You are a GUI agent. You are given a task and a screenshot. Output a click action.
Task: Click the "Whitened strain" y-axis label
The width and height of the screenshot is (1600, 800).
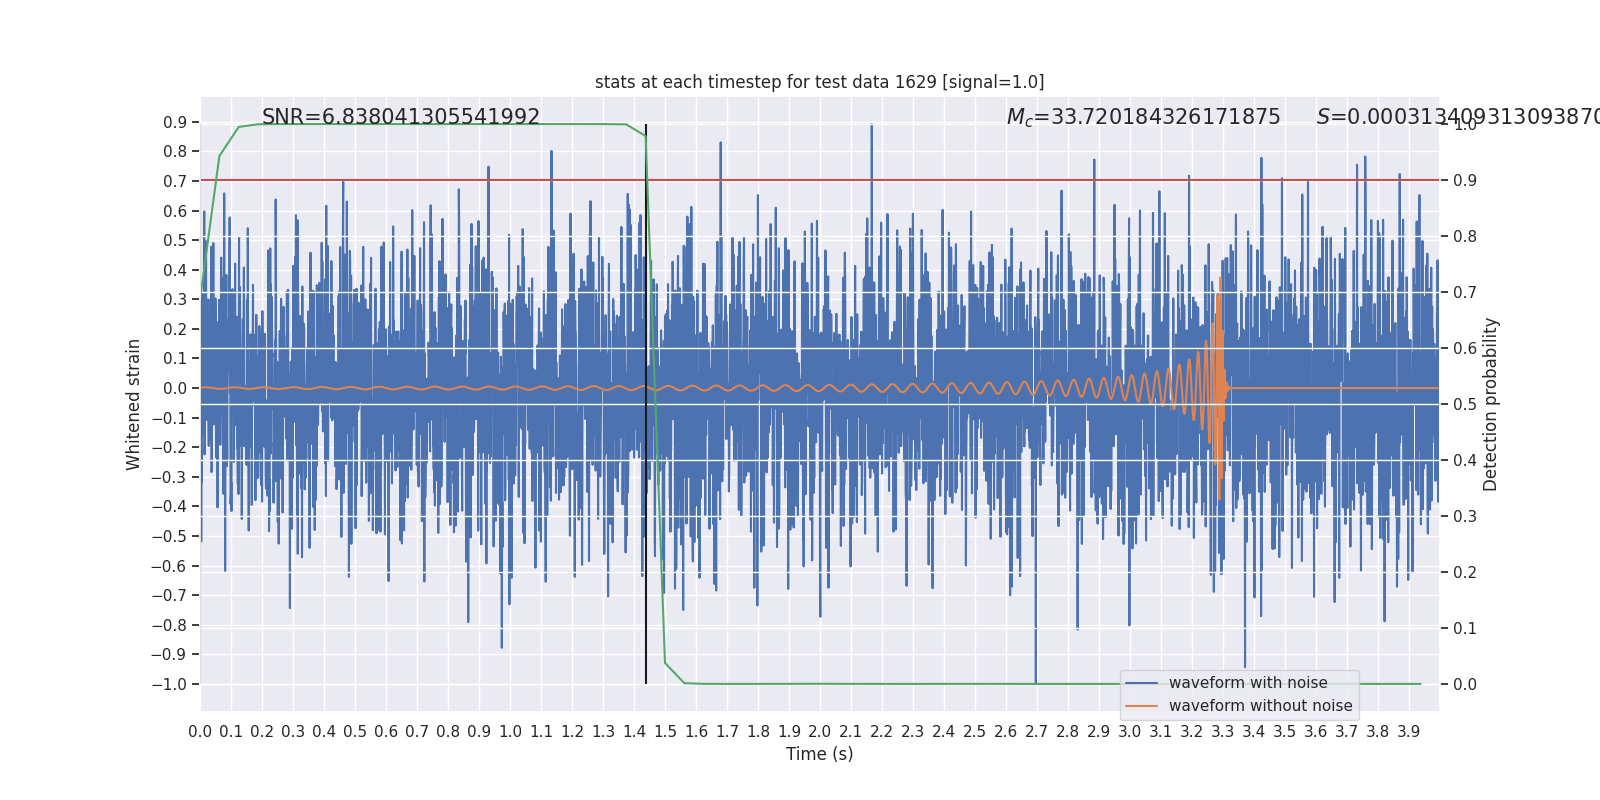134,404
